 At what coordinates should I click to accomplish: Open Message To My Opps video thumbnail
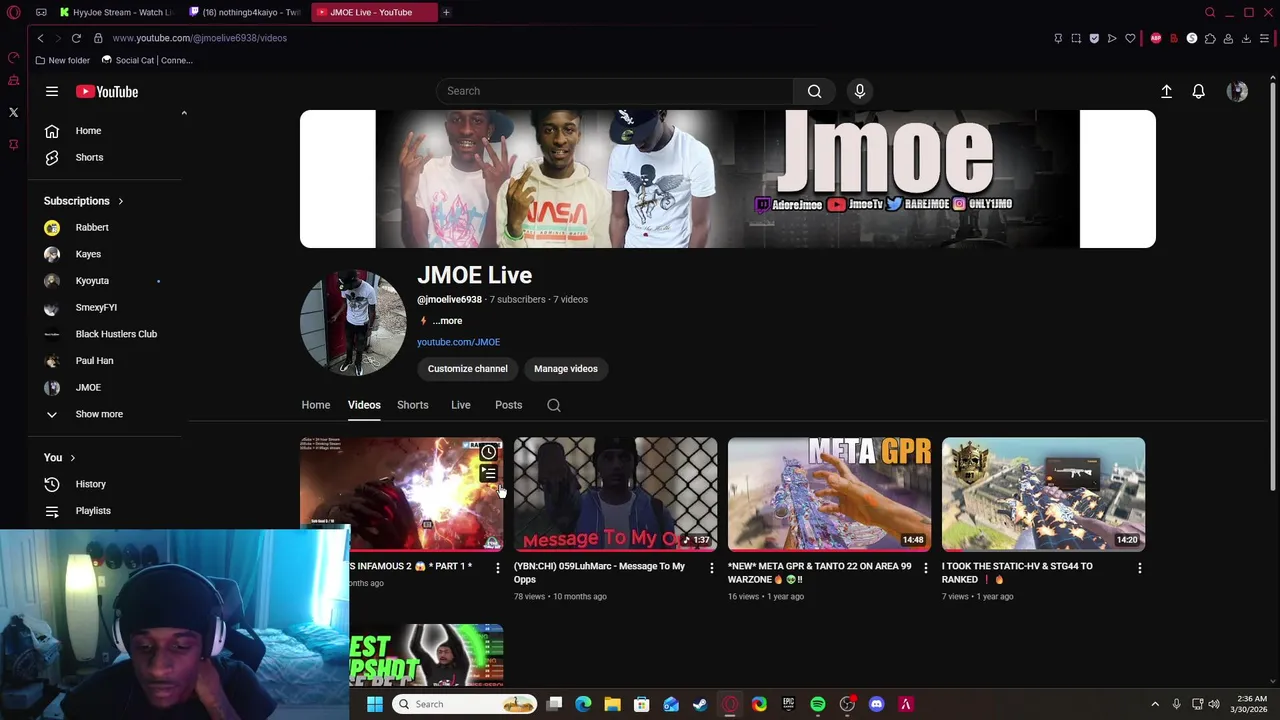615,494
